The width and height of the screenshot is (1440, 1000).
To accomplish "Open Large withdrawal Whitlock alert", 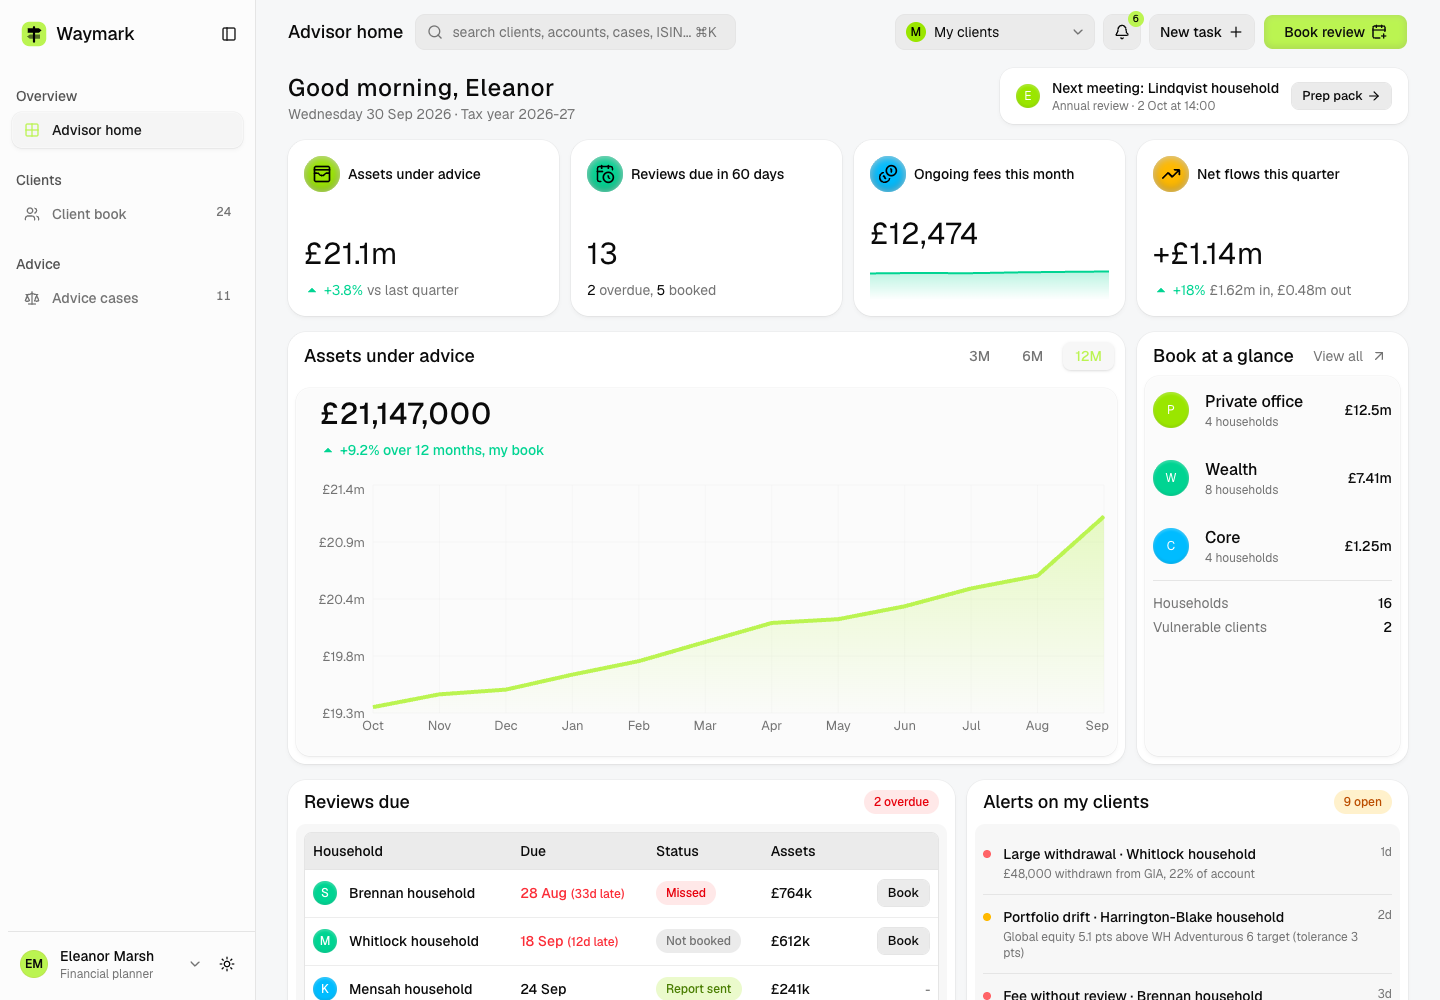I will (1187, 863).
